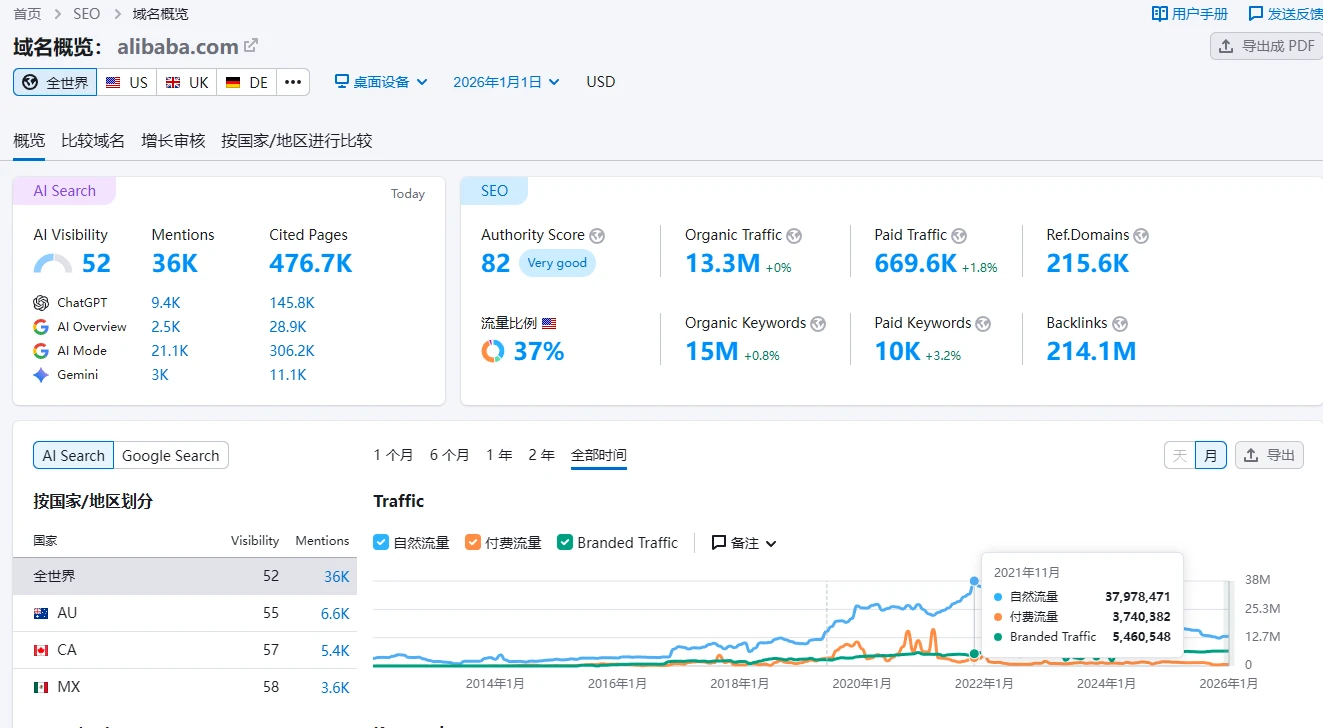Viewport: 1323px width, 728px height.
Task: Toggle the 付费流量 checkbox
Action: click(x=473, y=542)
